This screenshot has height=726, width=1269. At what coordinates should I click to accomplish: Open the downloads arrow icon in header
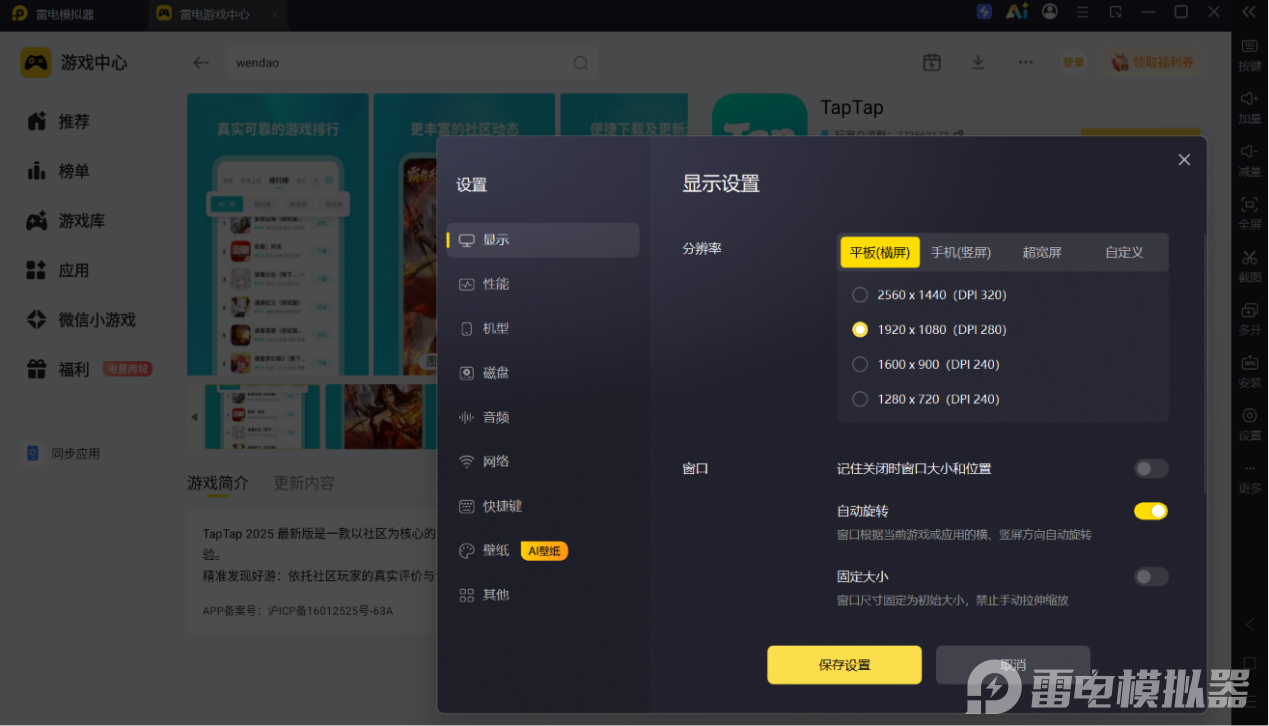point(978,62)
